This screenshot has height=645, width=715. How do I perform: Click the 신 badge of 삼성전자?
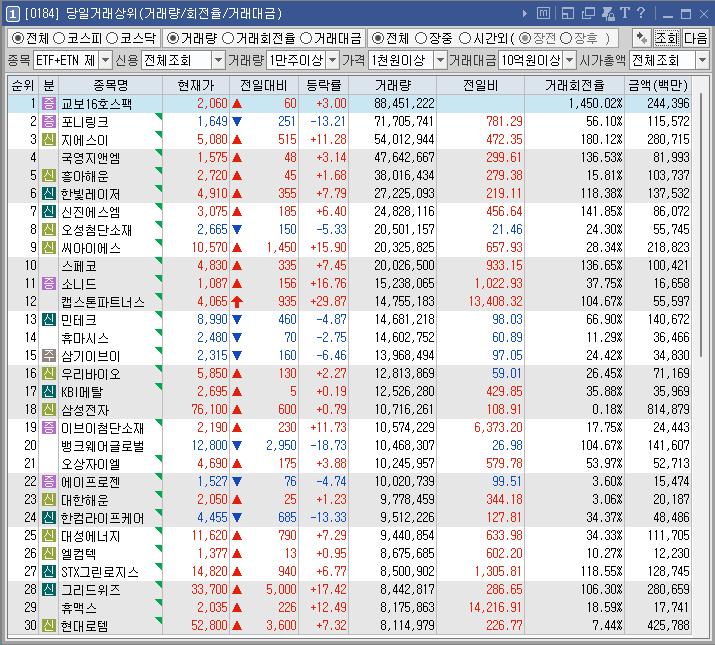pyautogui.click(x=49, y=409)
